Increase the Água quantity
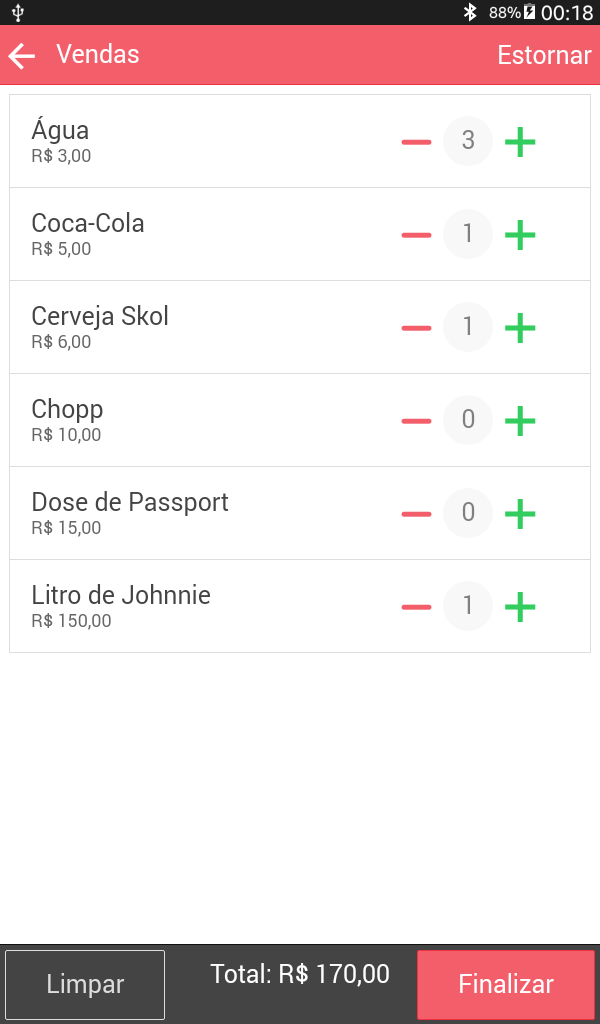The height and width of the screenshot is (1024, 600). 519,142
